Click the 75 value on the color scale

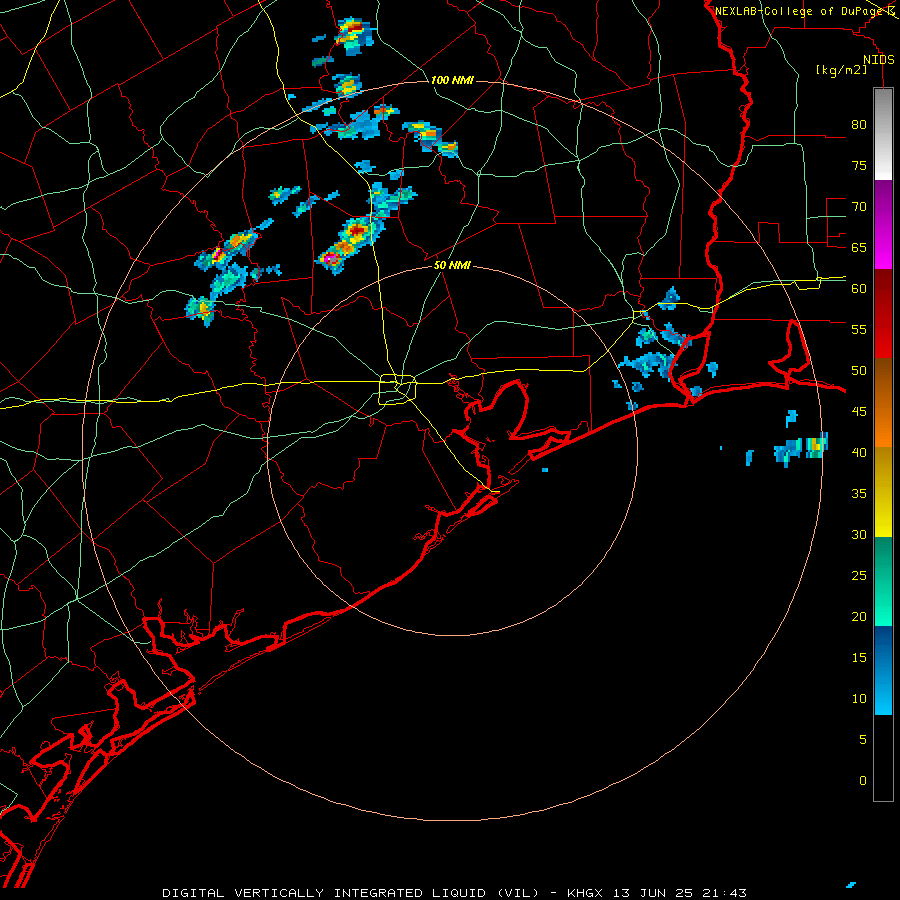(859, 165)
